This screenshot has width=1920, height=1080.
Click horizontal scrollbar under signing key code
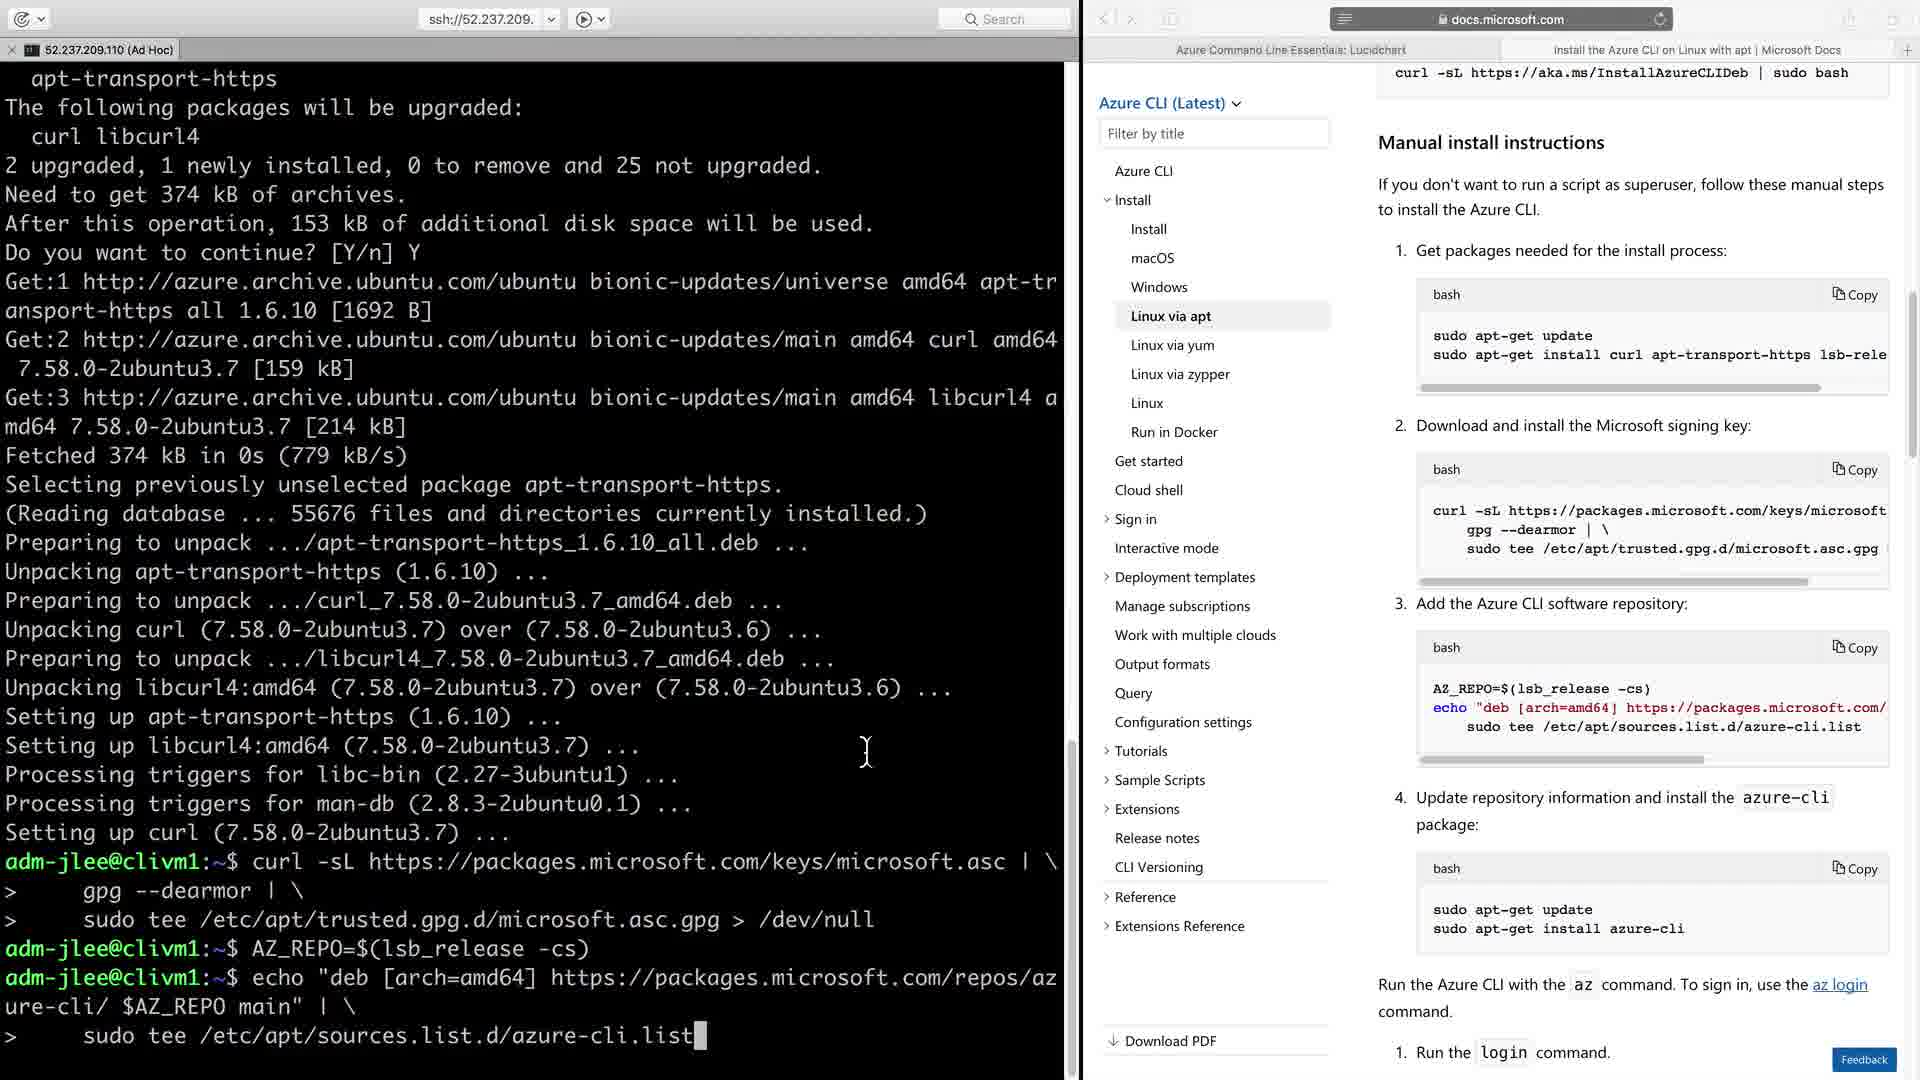1612,581
